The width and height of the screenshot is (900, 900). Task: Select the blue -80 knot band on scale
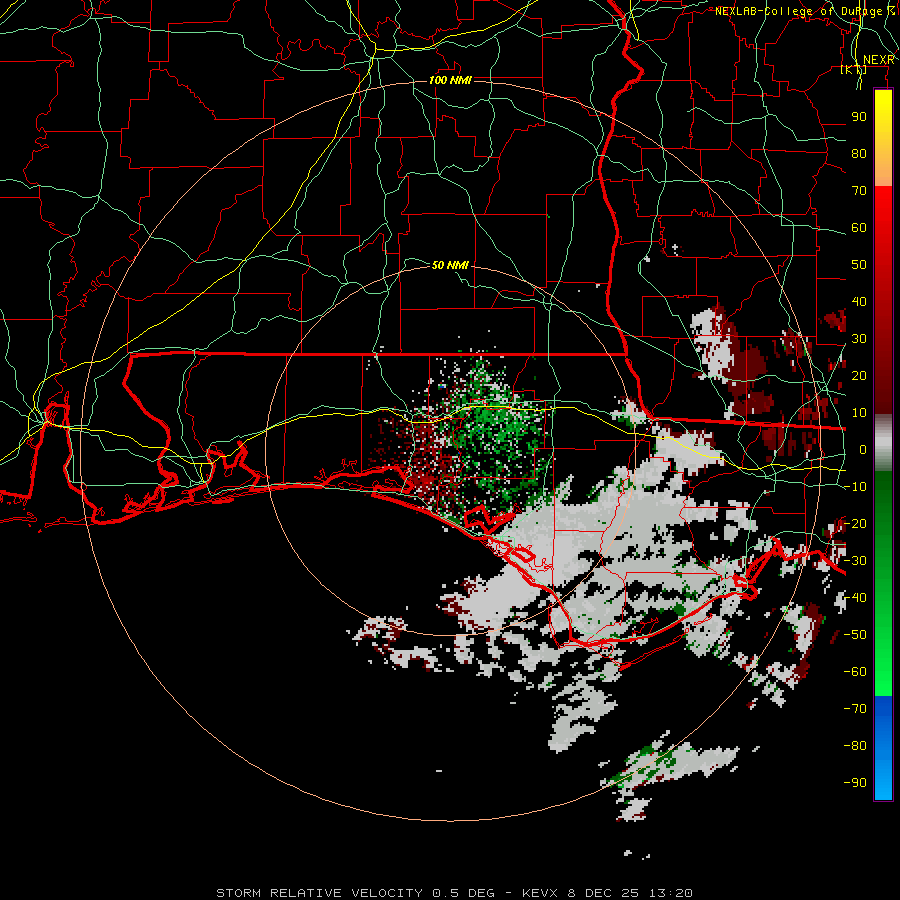pos(883,746)
